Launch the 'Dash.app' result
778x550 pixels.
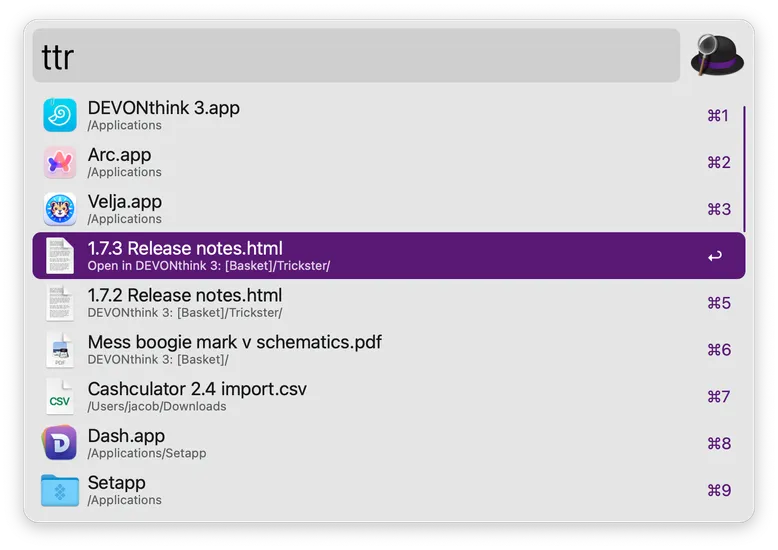coord(389,443)
